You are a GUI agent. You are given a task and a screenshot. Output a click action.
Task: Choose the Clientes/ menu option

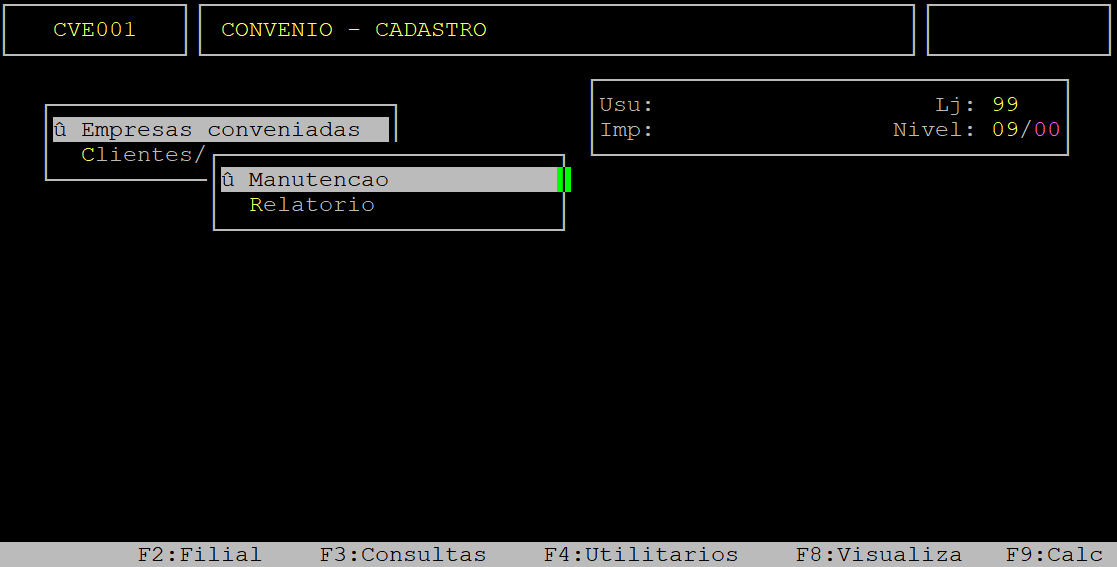click(x=143, y=155)
